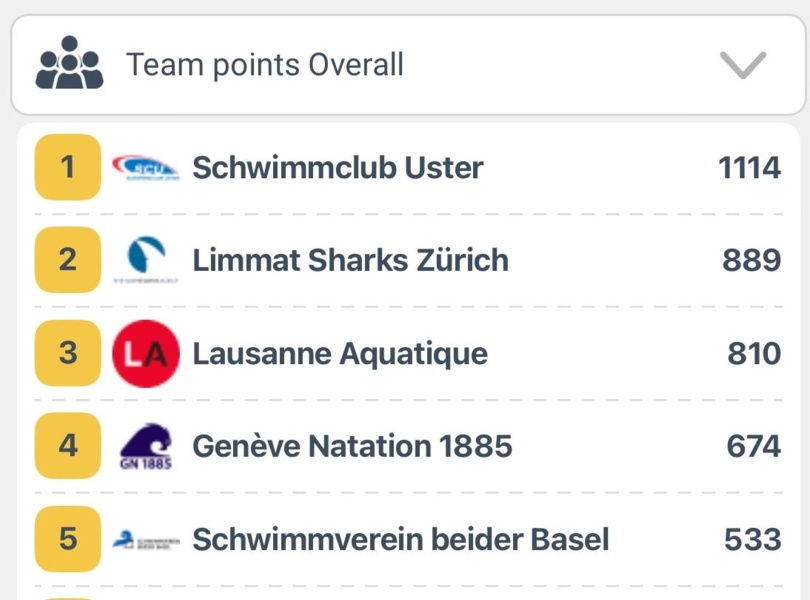Click the Schwimmclub Uster club logo

click(x=146, y=168)
